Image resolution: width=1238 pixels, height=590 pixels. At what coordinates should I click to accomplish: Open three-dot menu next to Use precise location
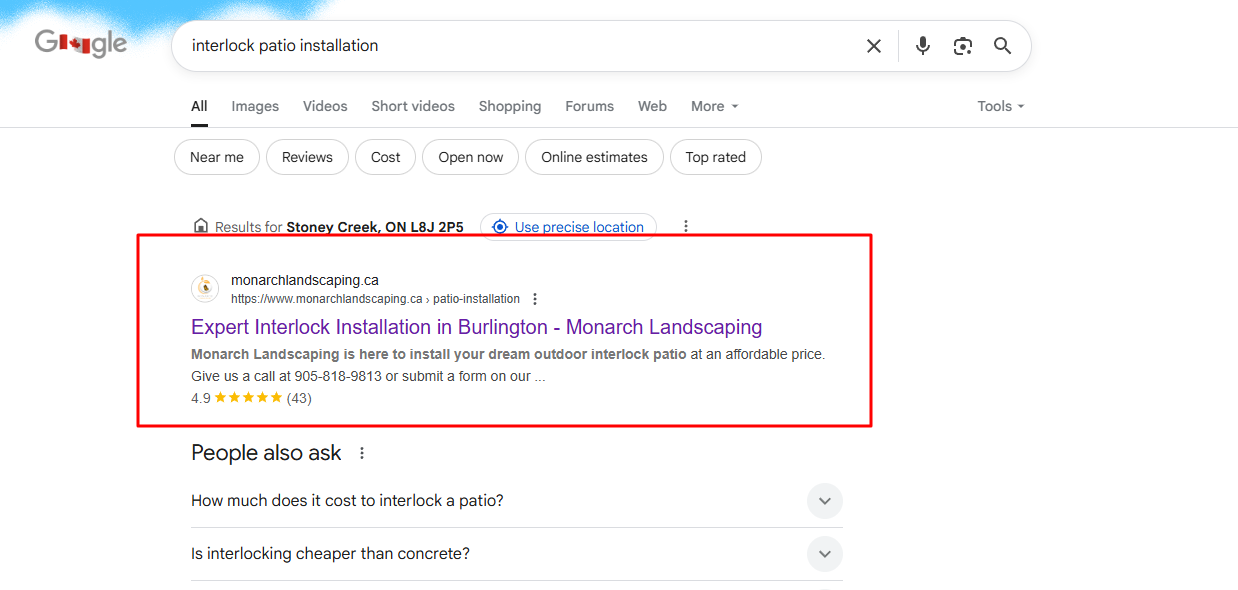coord(686,227)
